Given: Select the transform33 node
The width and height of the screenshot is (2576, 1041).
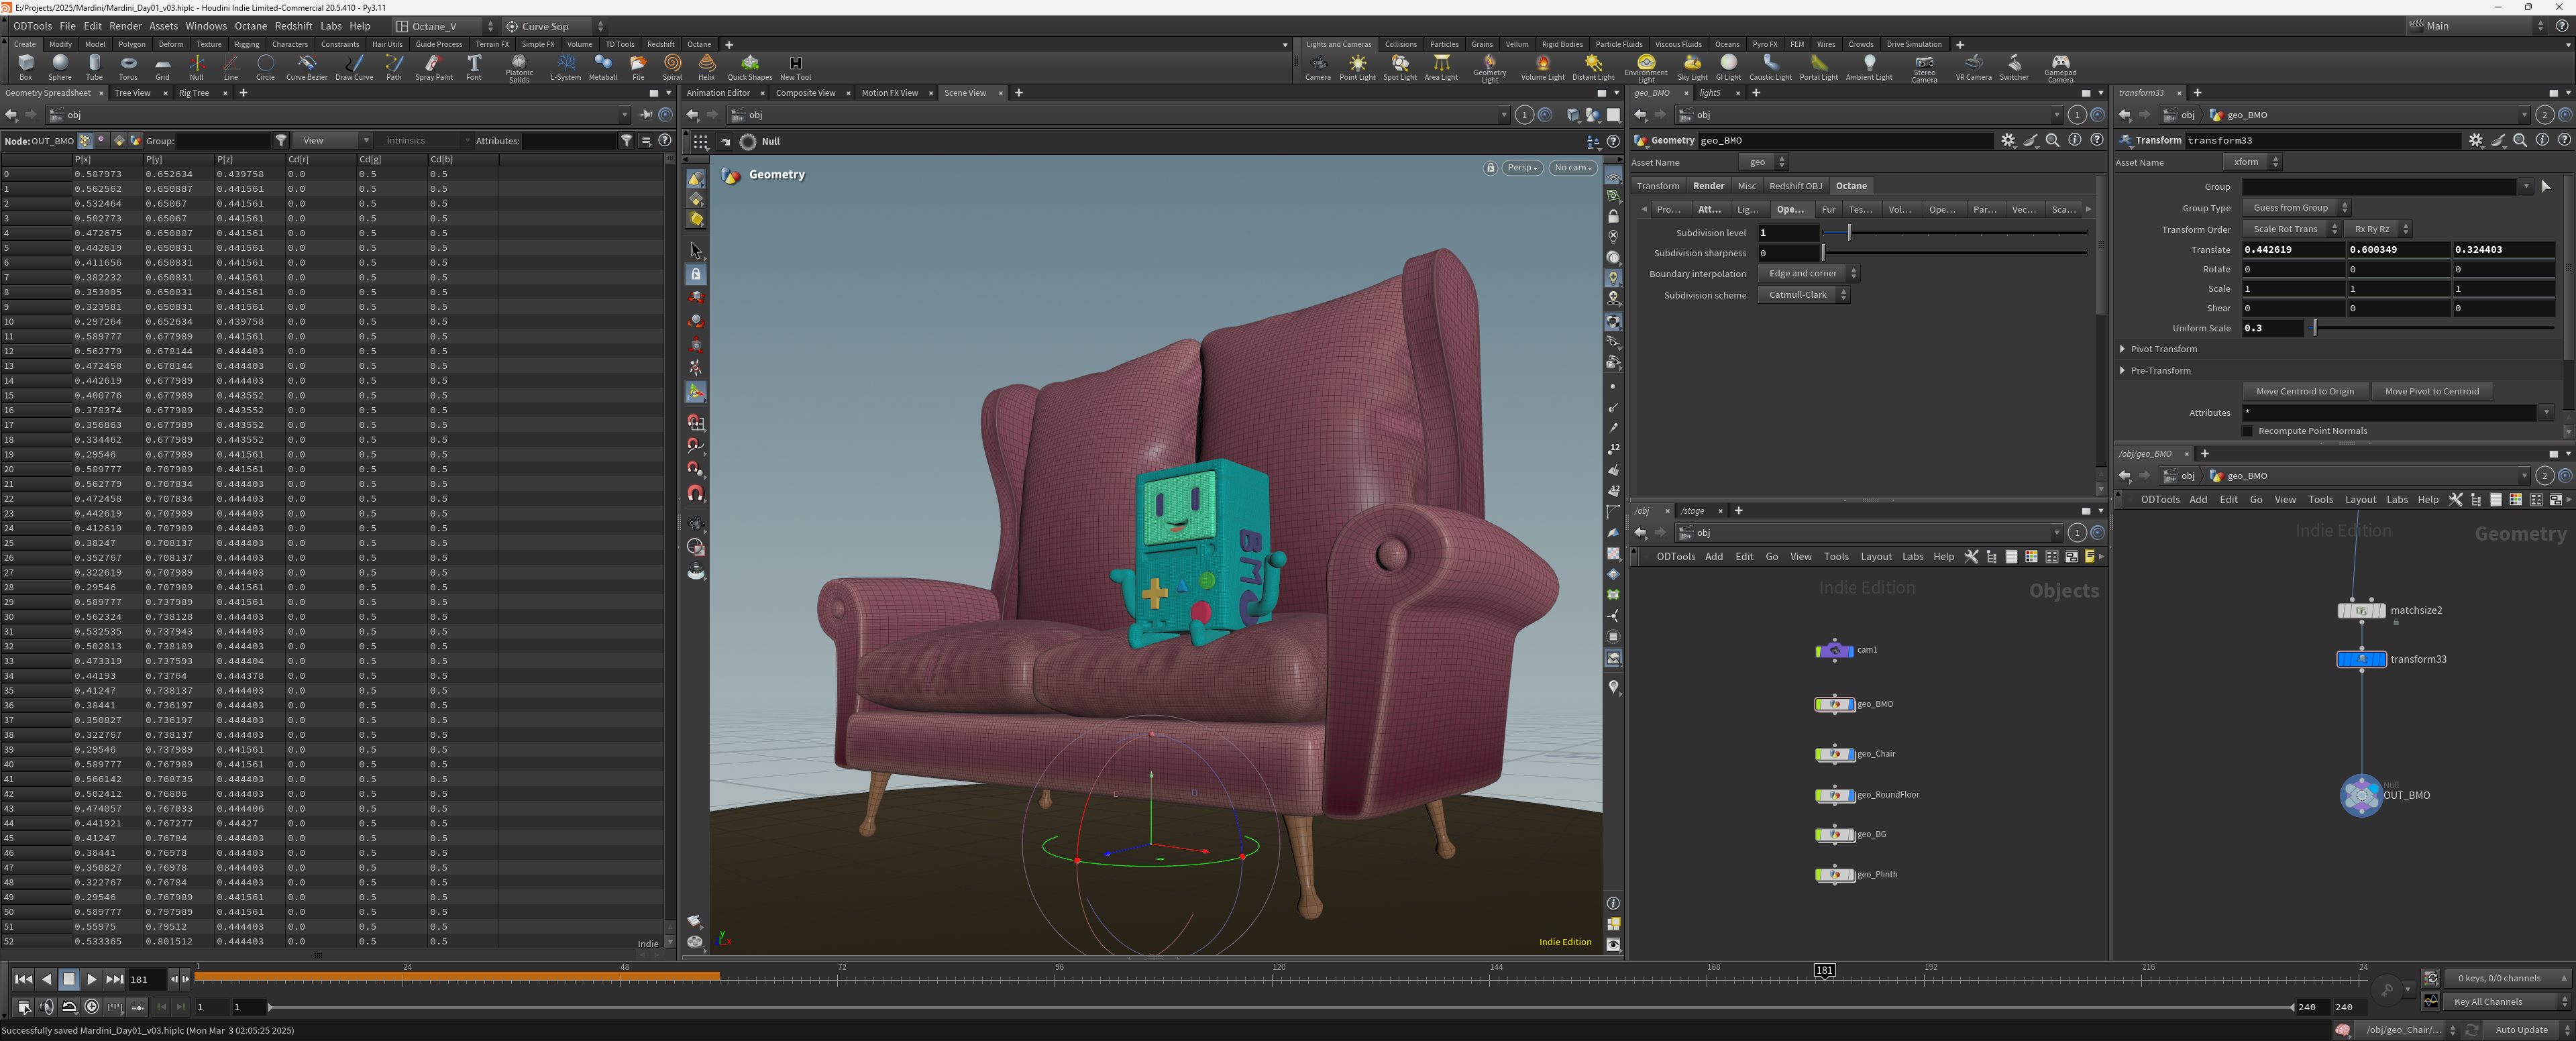Looking at the screenshot, I should click(x=2361, y=659).
